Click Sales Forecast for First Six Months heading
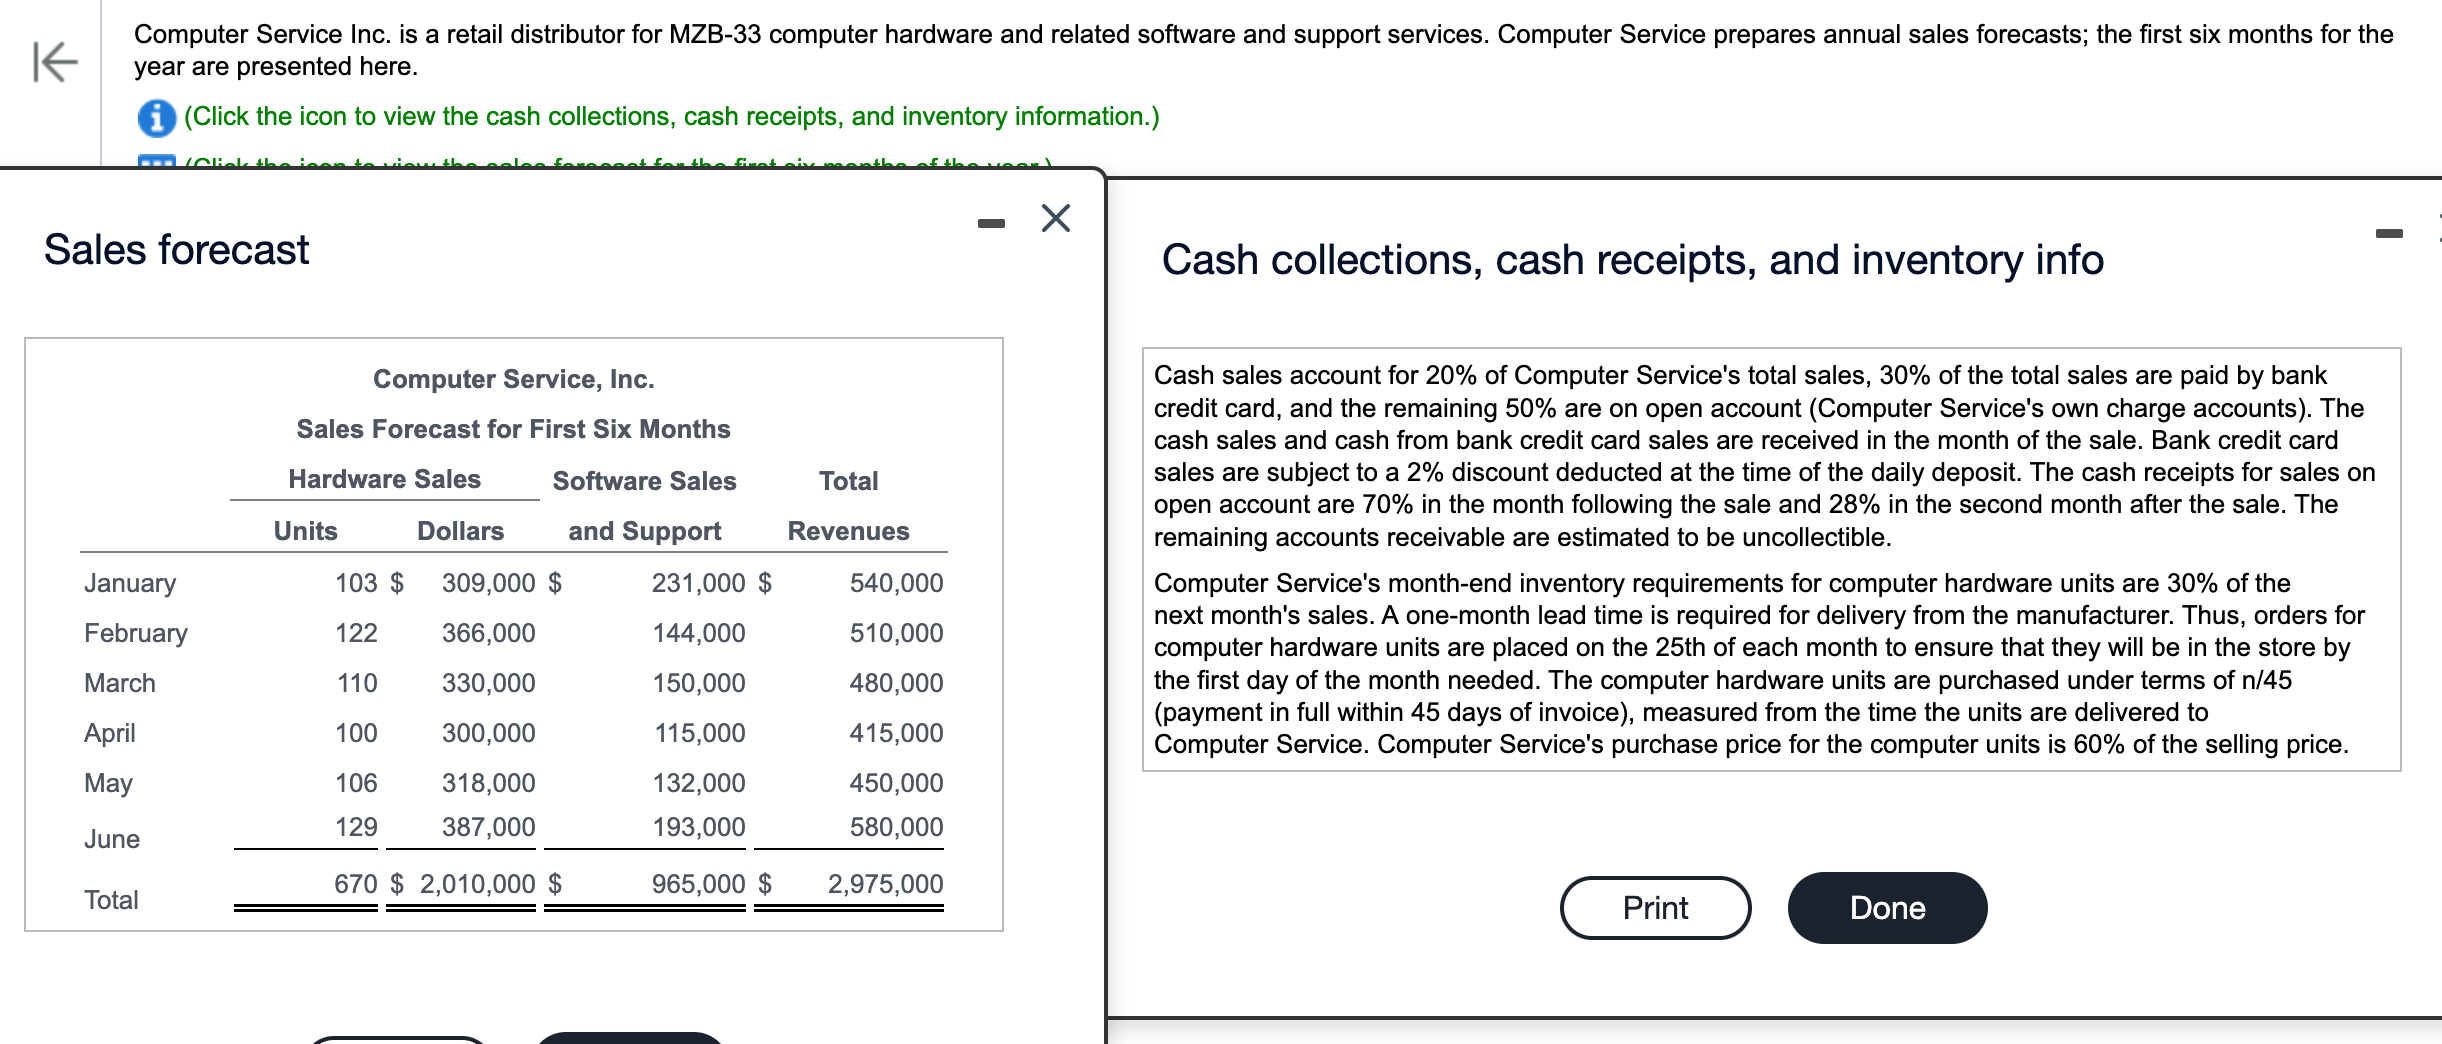 click(514, 429)
